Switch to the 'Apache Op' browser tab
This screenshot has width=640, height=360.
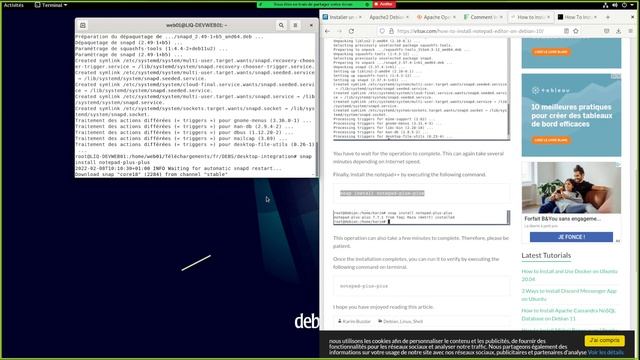[435, 17]
